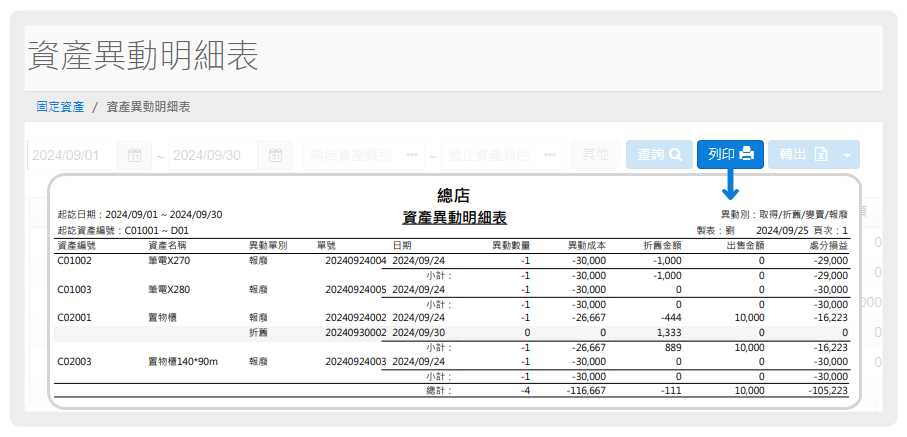This screenshot has height=437, width=907.
Task: Click the 資產編號 column header
Action: tap(76, 245)
